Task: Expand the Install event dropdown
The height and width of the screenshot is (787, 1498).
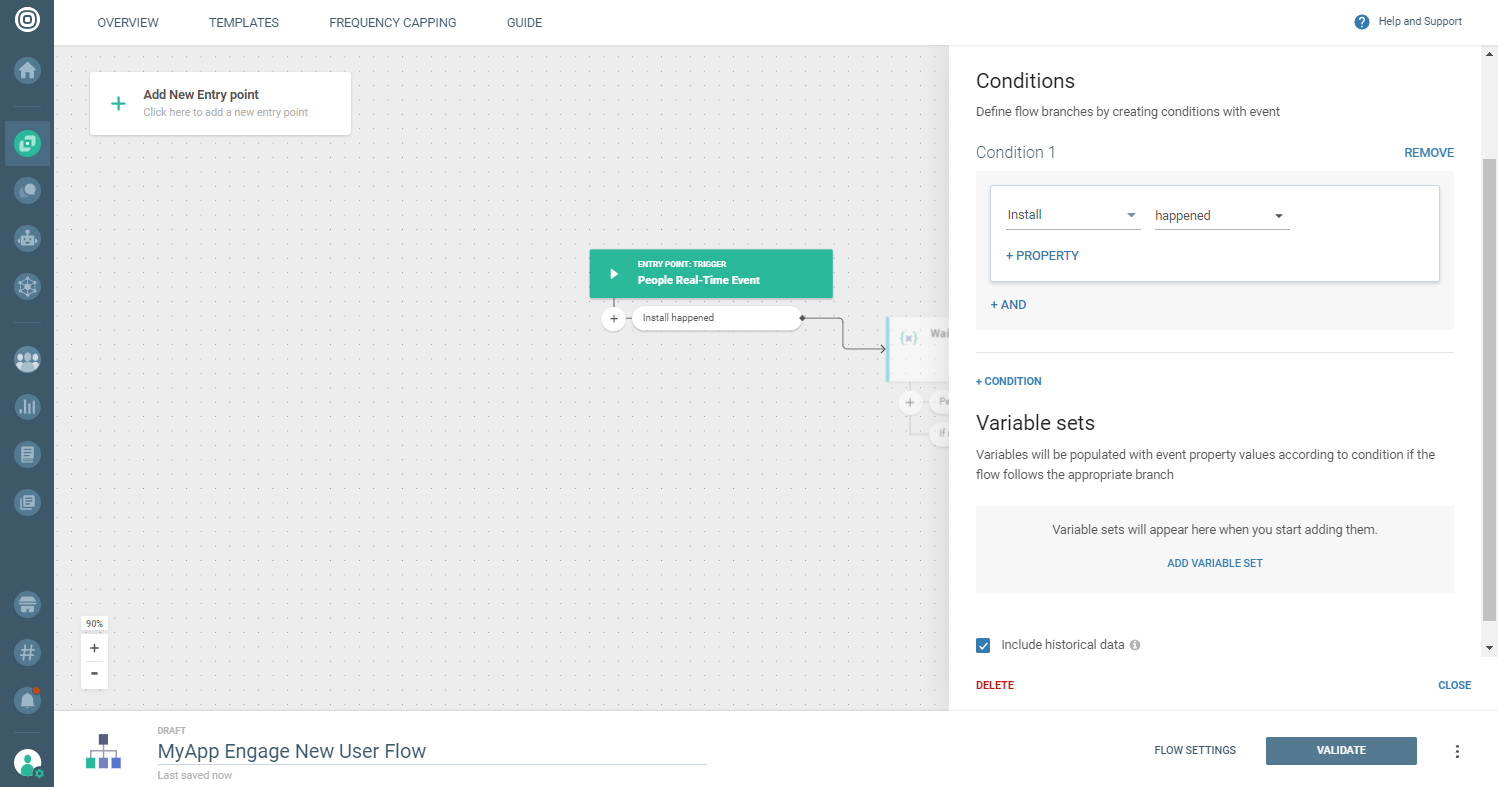Action: [1072, 215]
